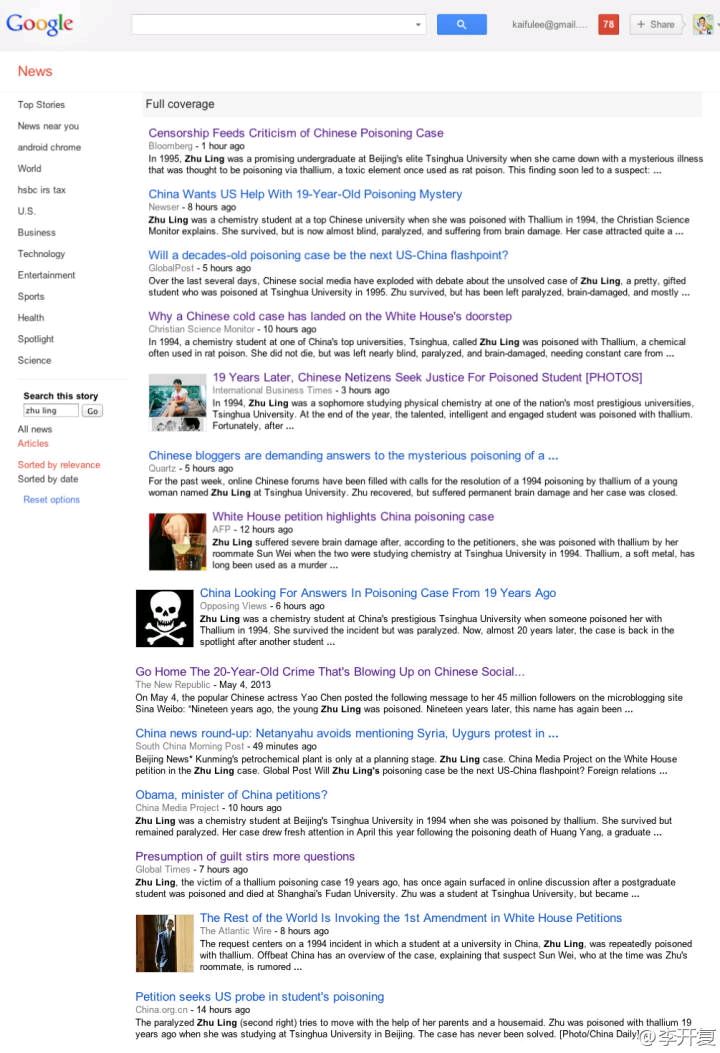This screenshot has height=1053, width=720.
Task: Choose Sorted by date
Action: click(48, 479)
